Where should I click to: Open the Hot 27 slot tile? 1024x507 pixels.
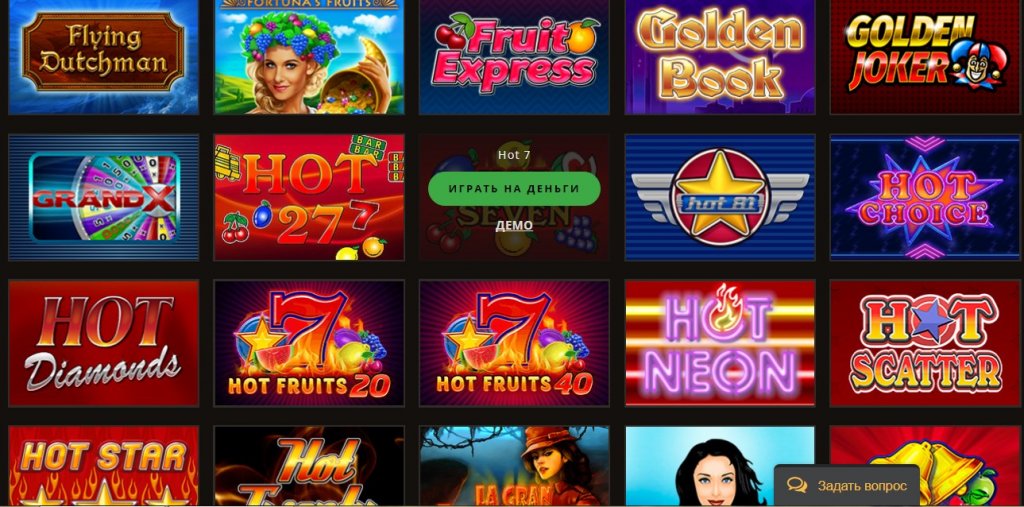coord(309,197)
